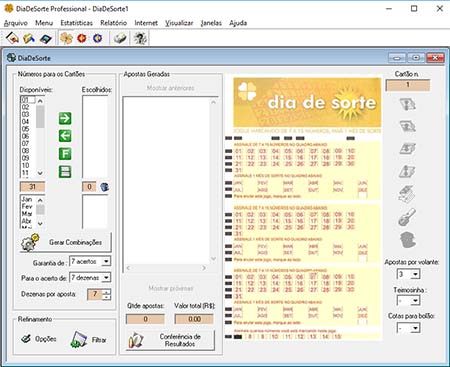Click the four-leaf clover toolbar icon
The width and height of the screenshot is (450, 367).
point(66,38)
